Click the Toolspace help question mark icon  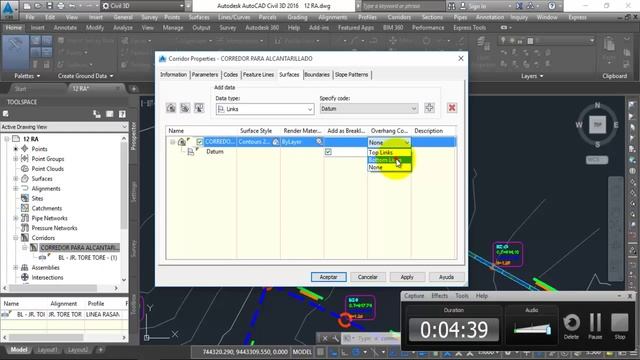(122, 114)
